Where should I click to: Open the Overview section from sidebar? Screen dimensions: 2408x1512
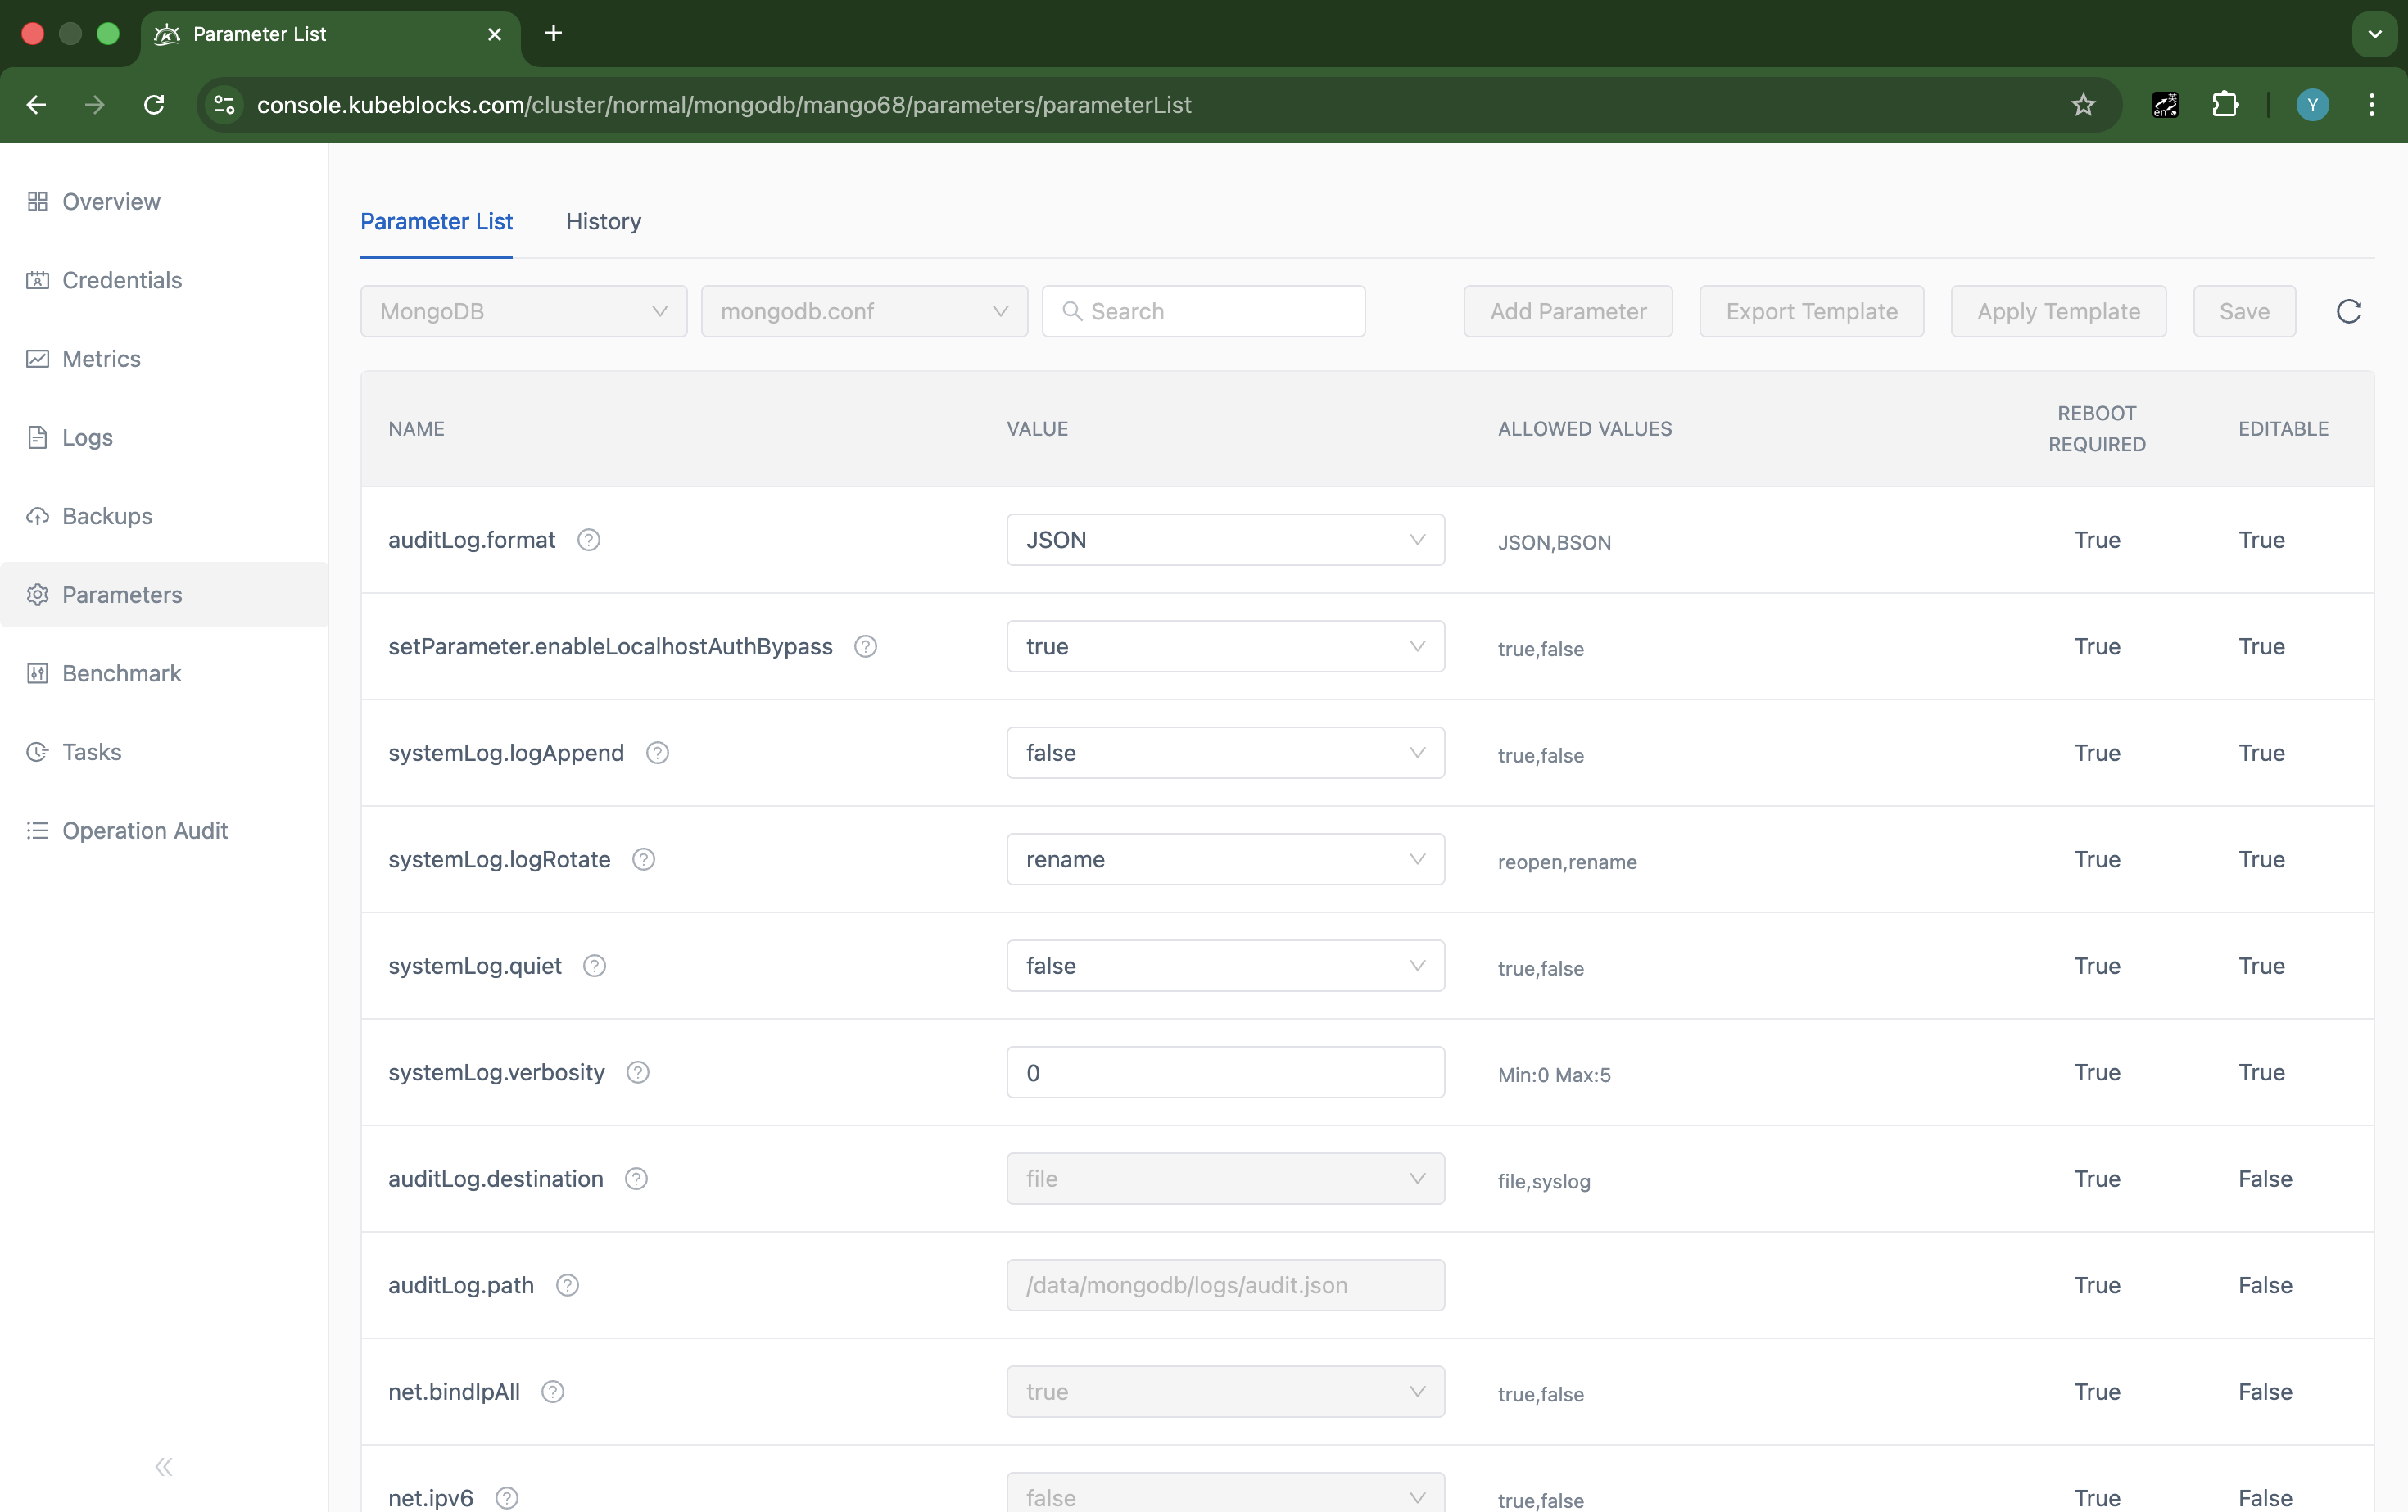110,201
